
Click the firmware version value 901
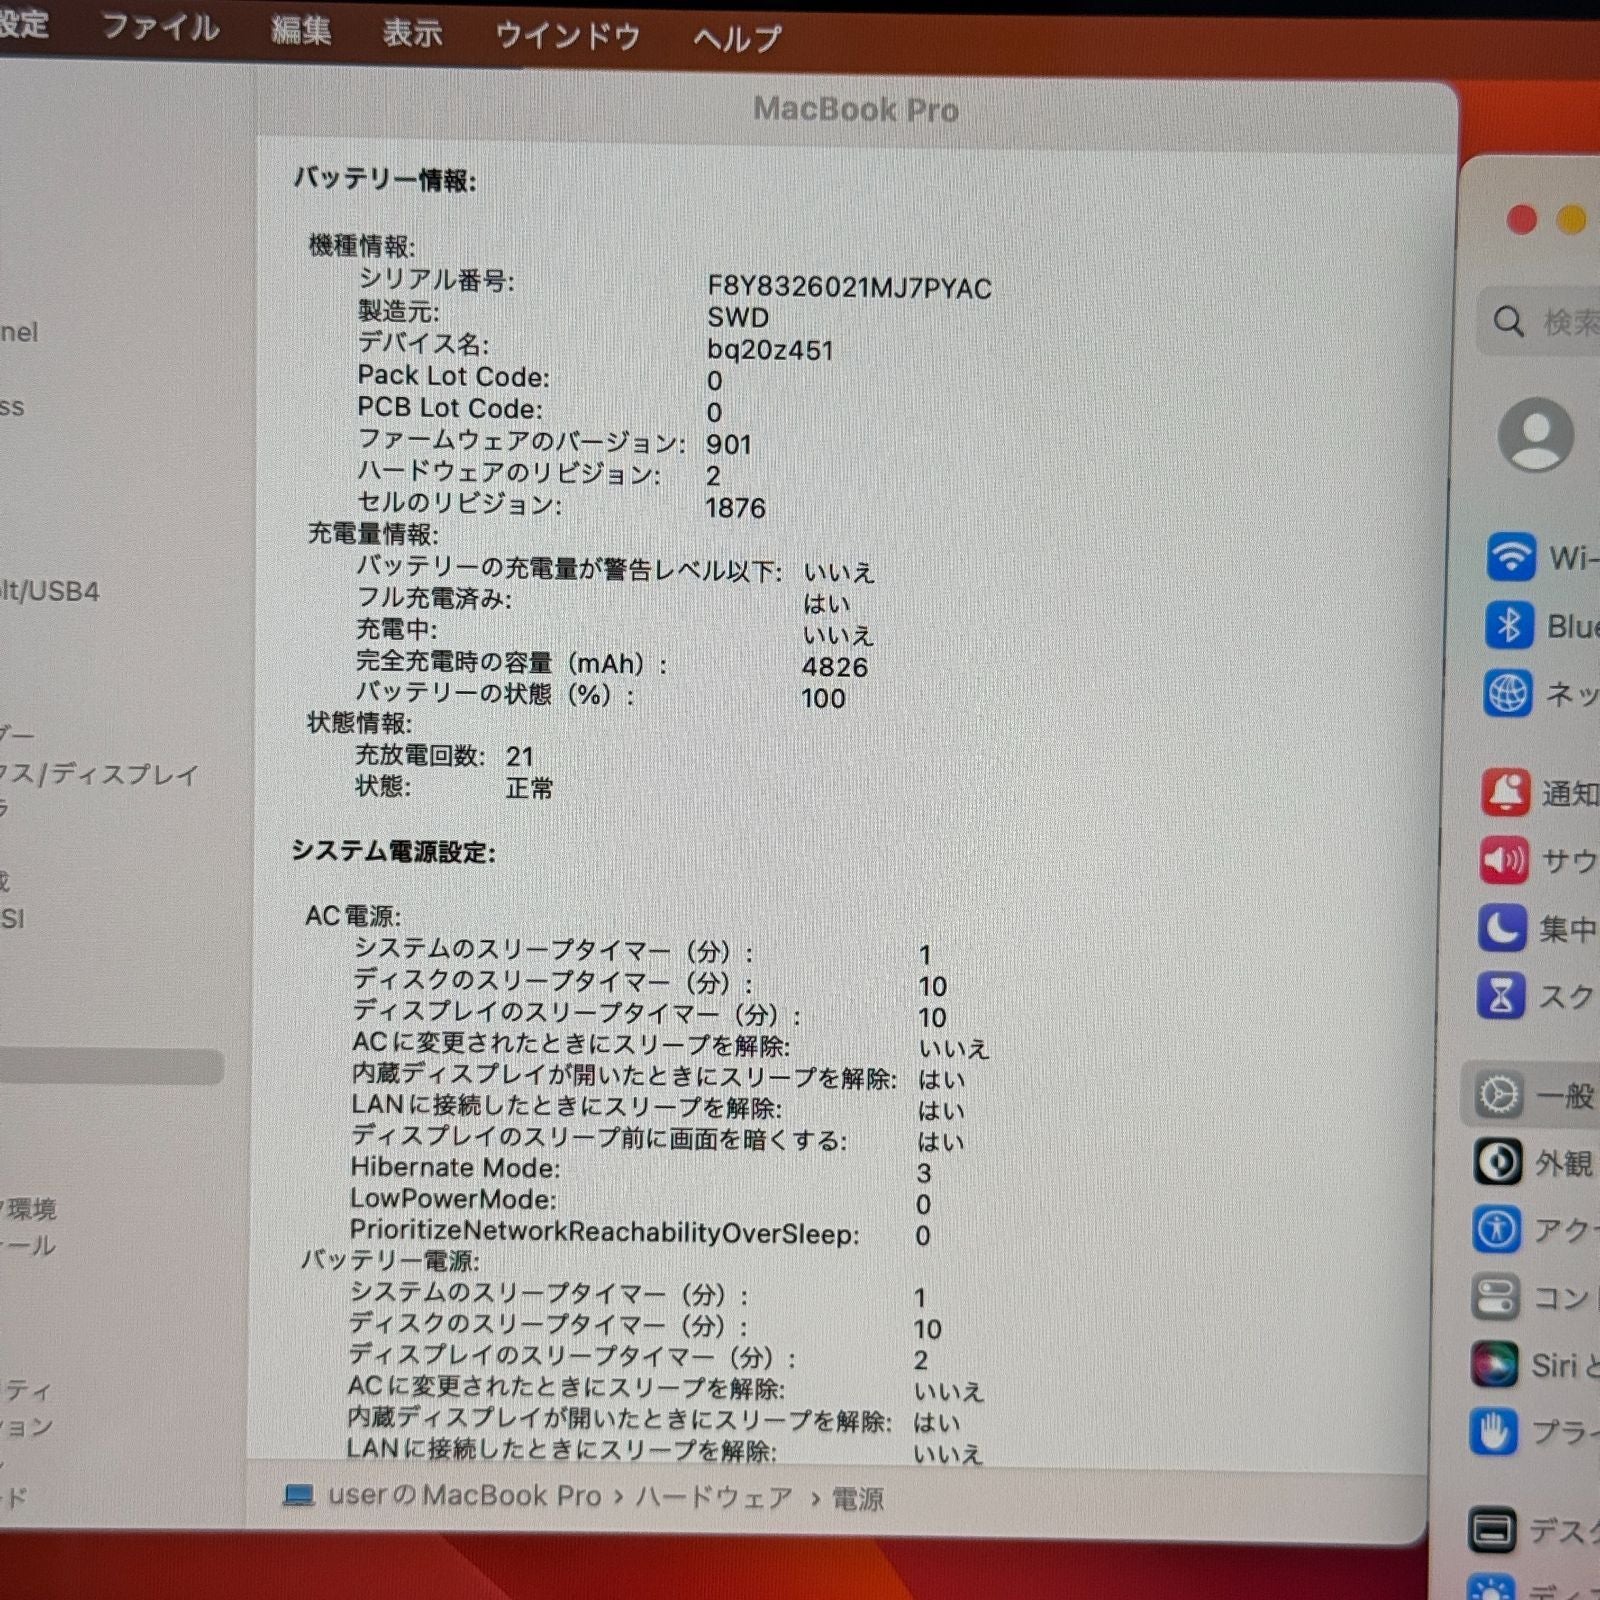(x=728, y=444)
